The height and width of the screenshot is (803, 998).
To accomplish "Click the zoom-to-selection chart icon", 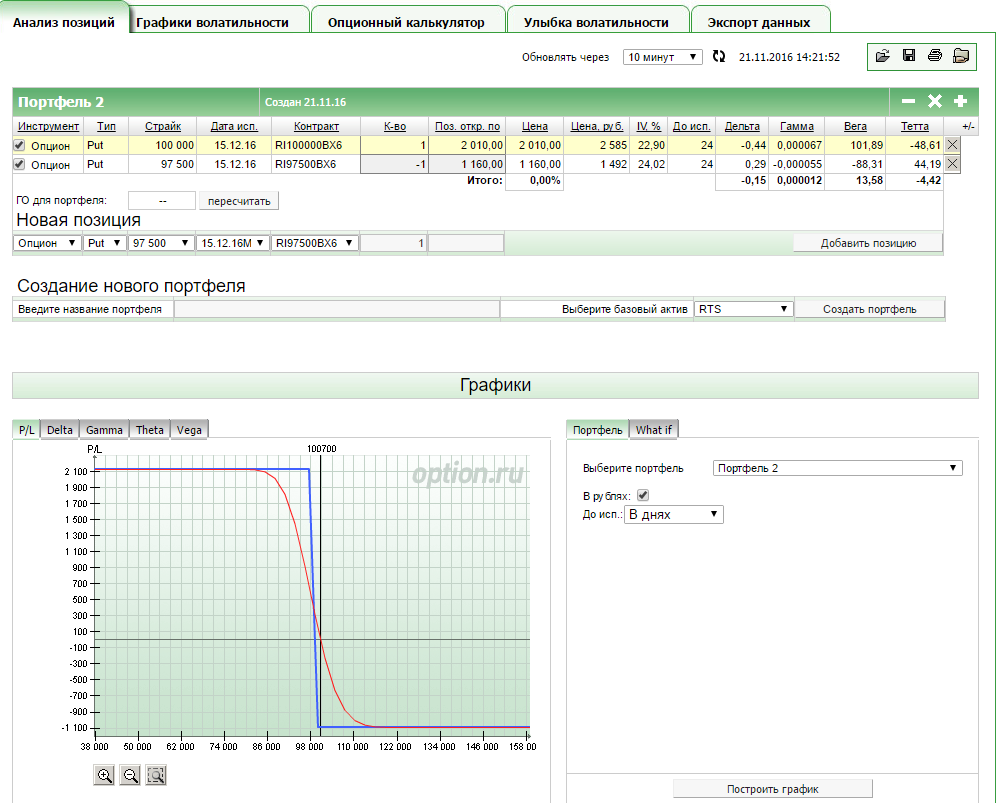I will (156, 775).
